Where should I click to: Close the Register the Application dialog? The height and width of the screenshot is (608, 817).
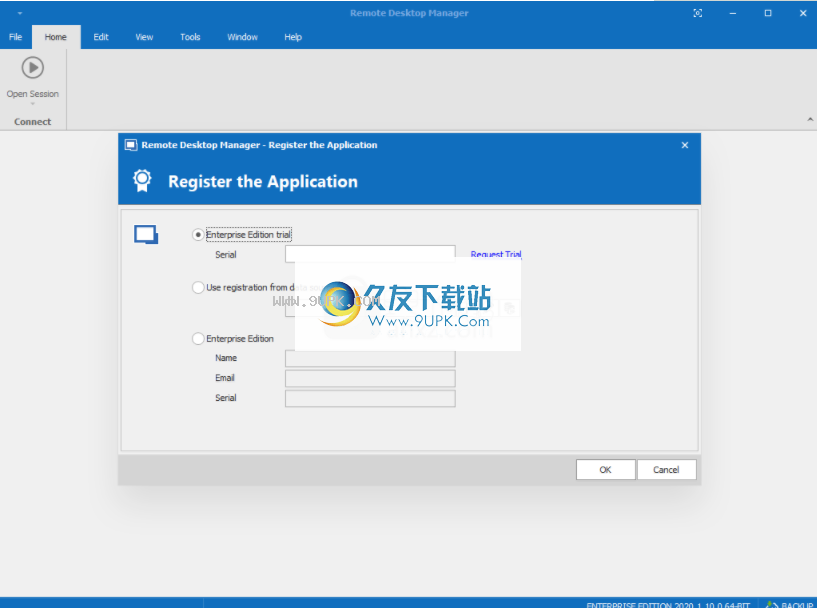685,145
